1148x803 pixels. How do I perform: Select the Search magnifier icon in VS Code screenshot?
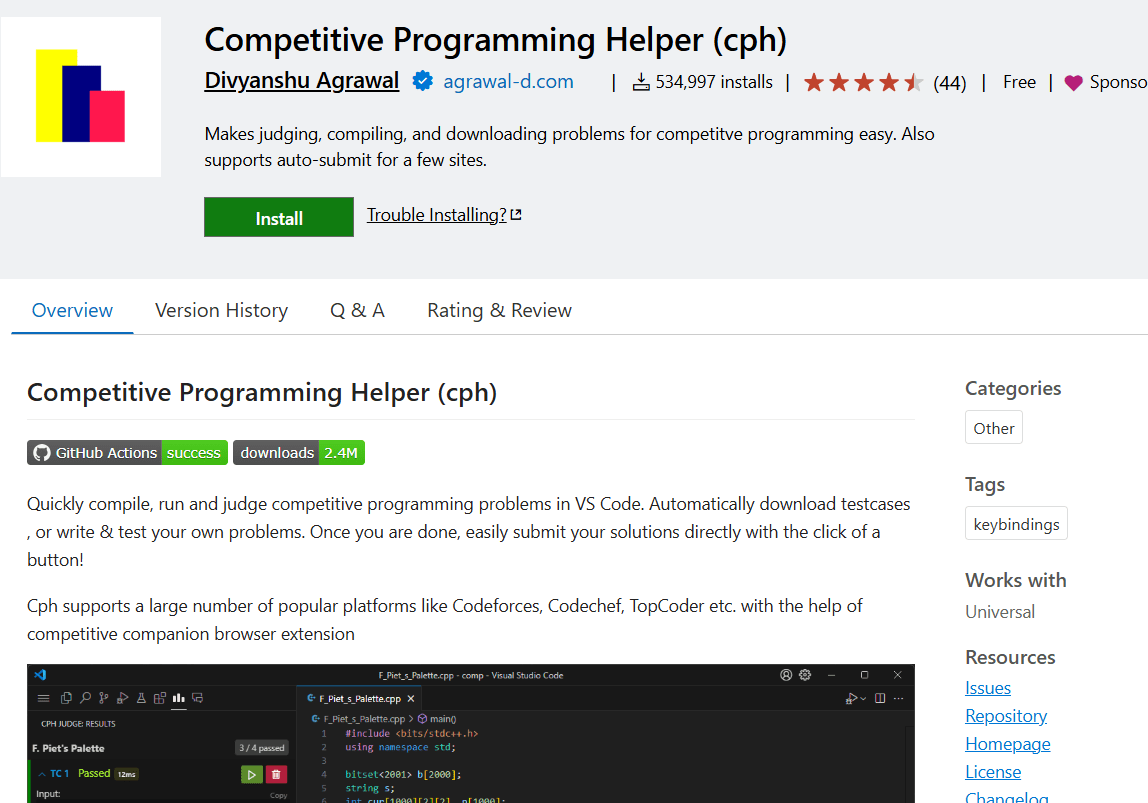pos(85,698)
